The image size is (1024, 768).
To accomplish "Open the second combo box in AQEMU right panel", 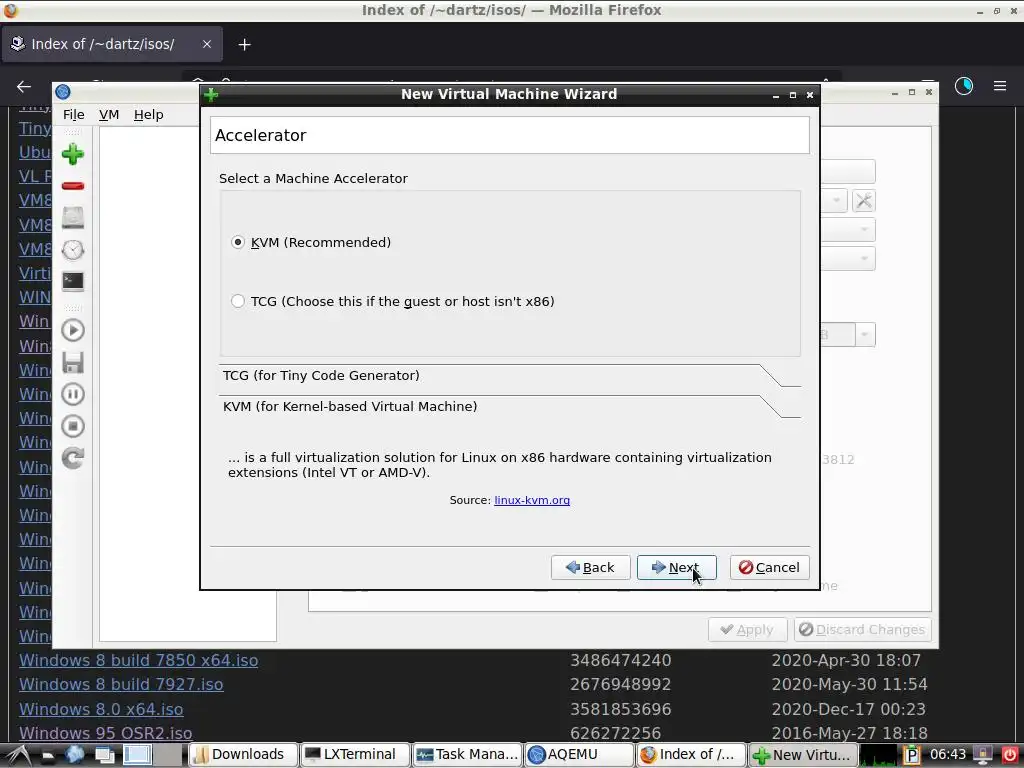I will (848, 230).
